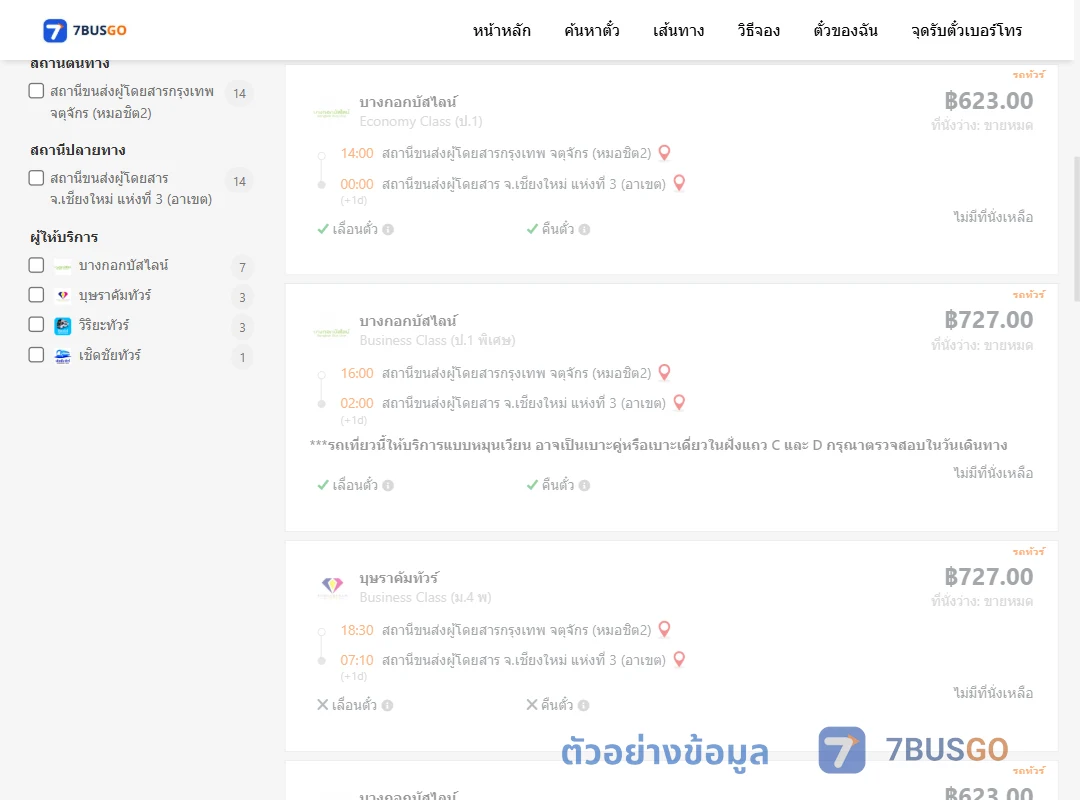The height and width of the screenshot is (800, 1080).
Task: Click the page vertical scrollbar
Action: [1076, 229]
